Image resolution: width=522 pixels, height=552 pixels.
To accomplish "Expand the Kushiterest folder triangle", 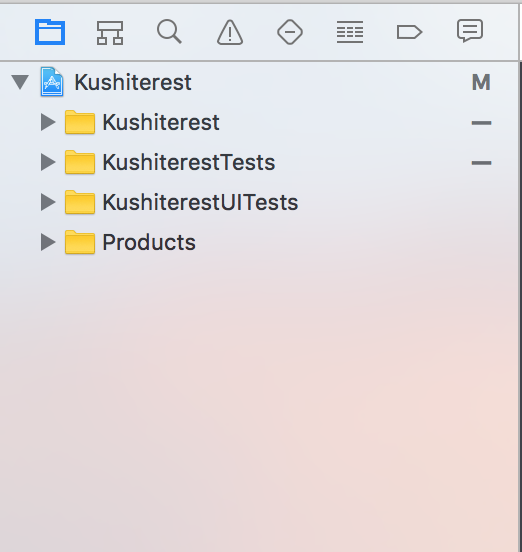I will [48, 123].
